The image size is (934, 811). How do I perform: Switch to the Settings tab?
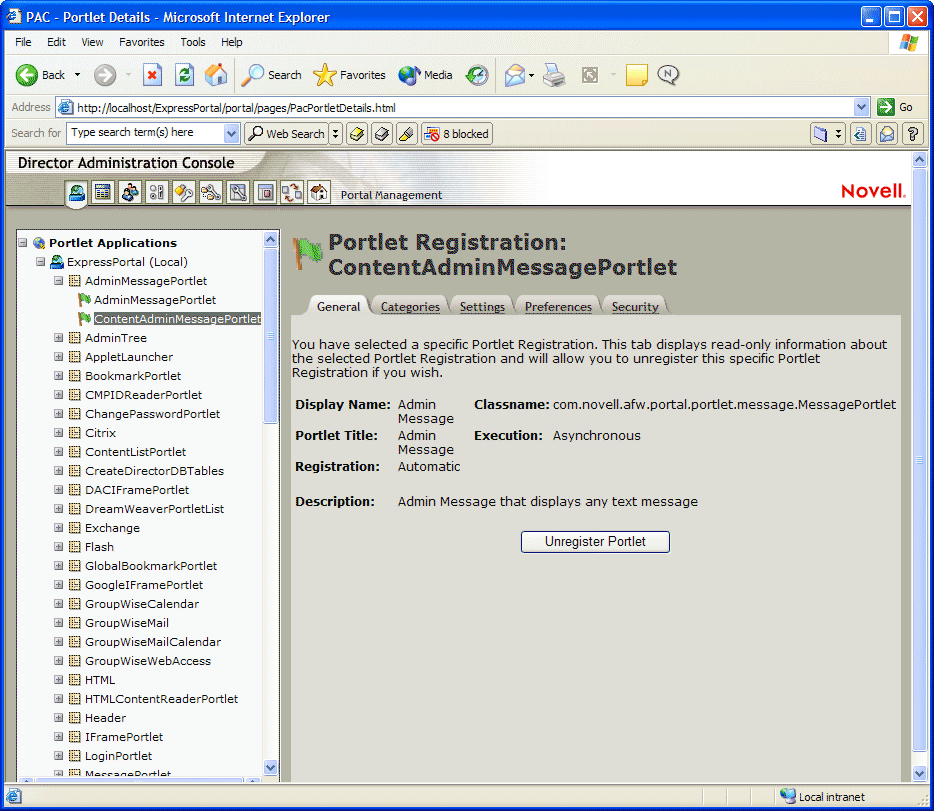click(482, 307)
